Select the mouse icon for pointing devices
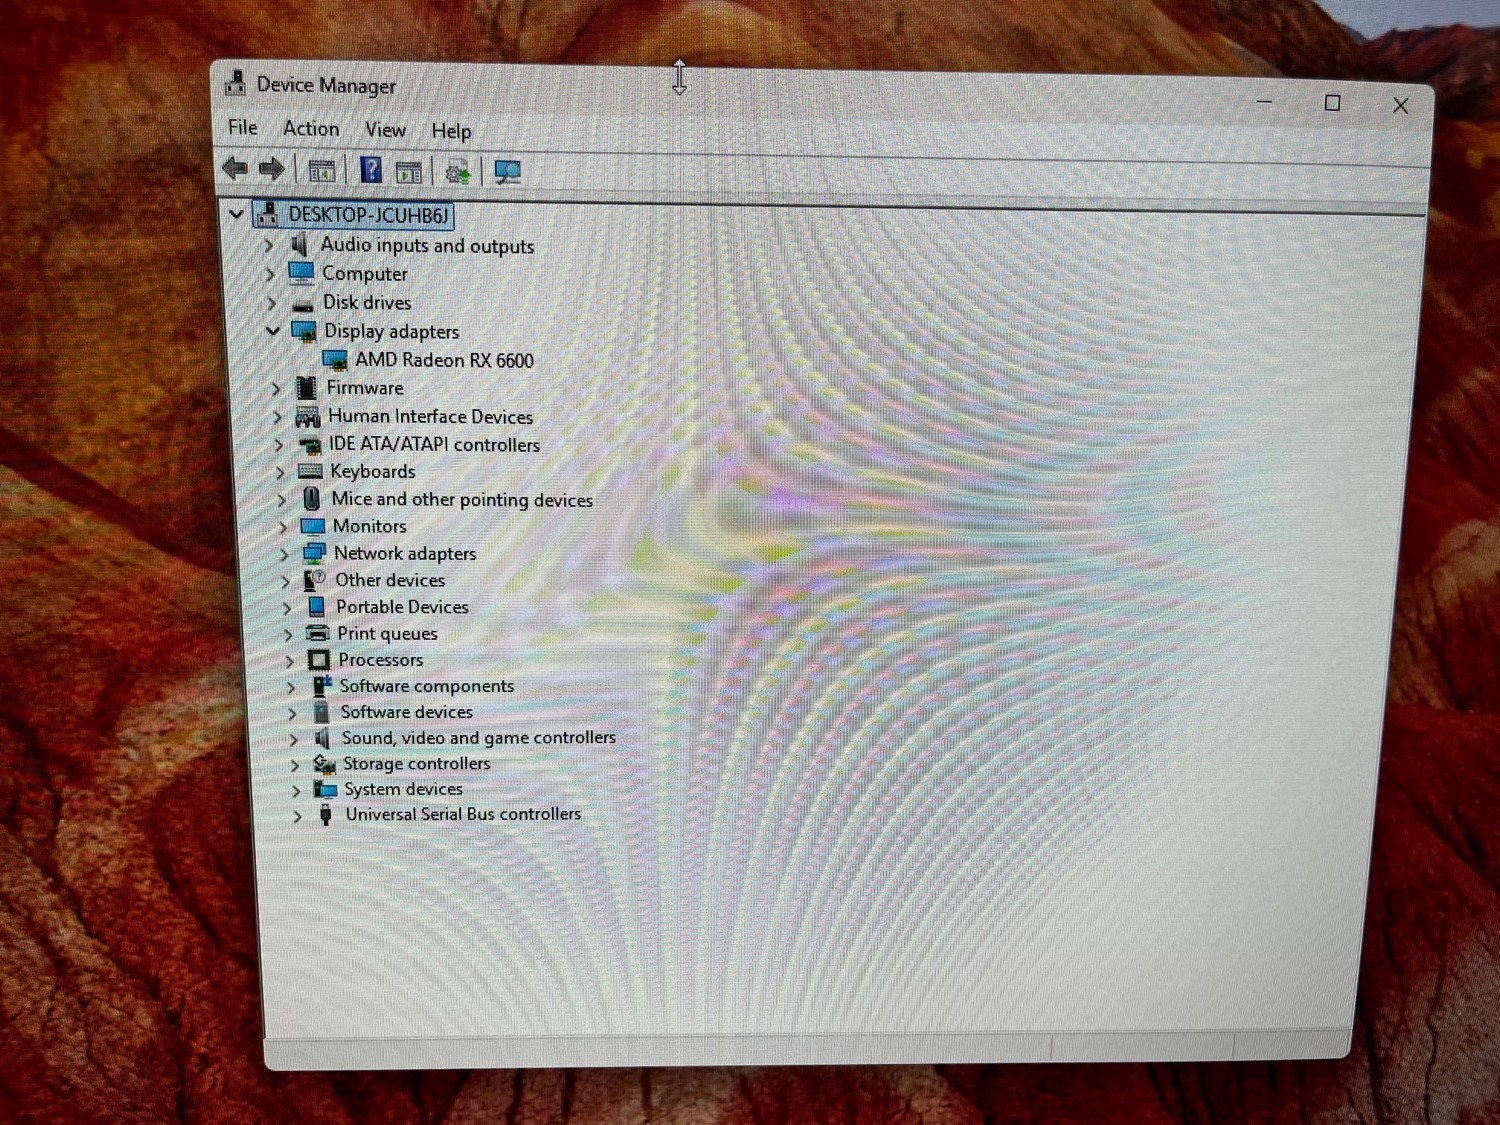The image size is (1500, 1125). [312, 498]
